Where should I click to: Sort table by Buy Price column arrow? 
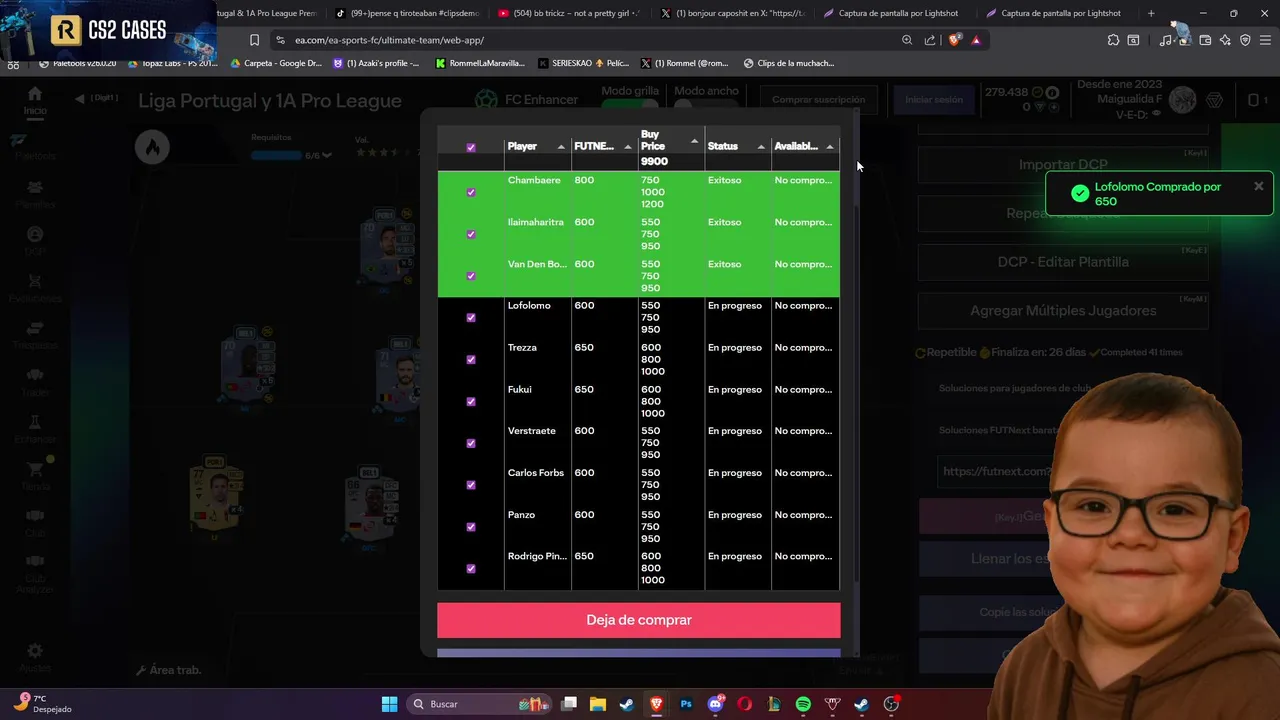pyautogui.click(x=694, y=141)
